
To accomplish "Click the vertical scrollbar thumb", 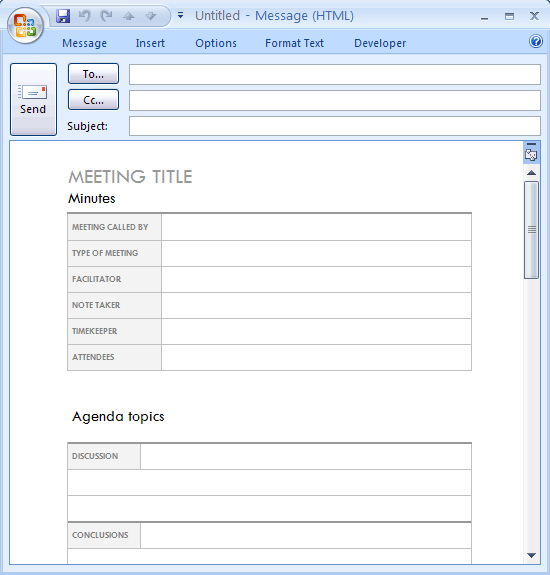I will (531, 230).
